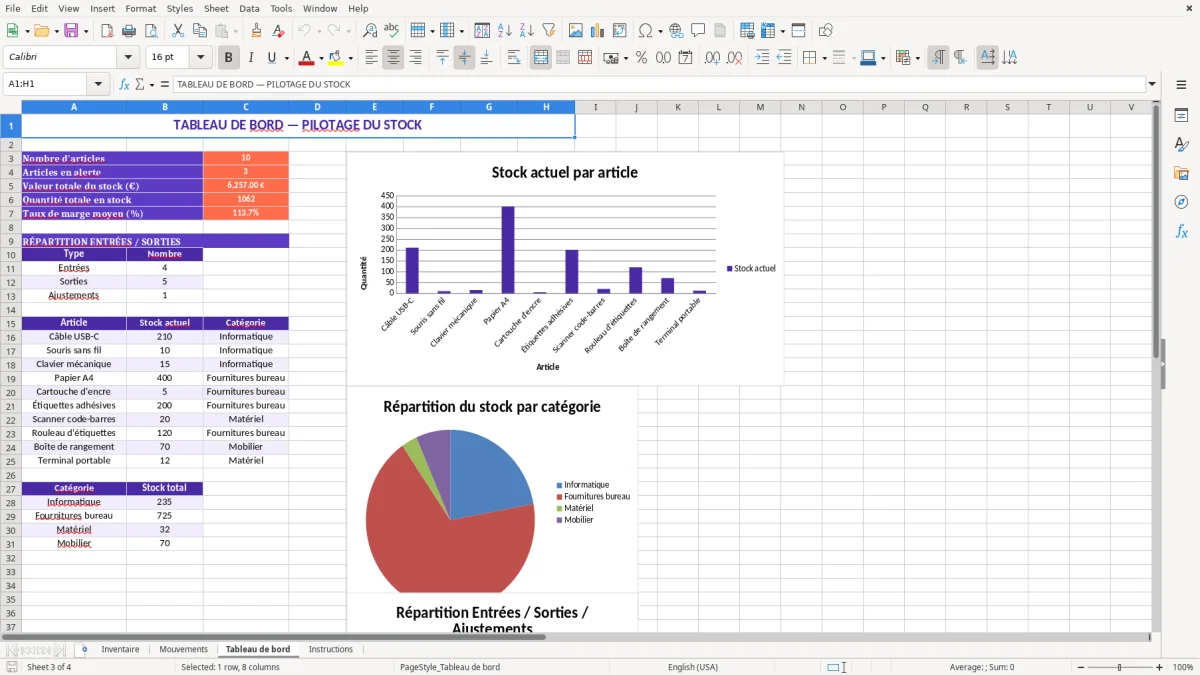This screenshot has width=1200, height=675.
Task: Click the Insert Hyperlink icon
Action: coord(676,31)
